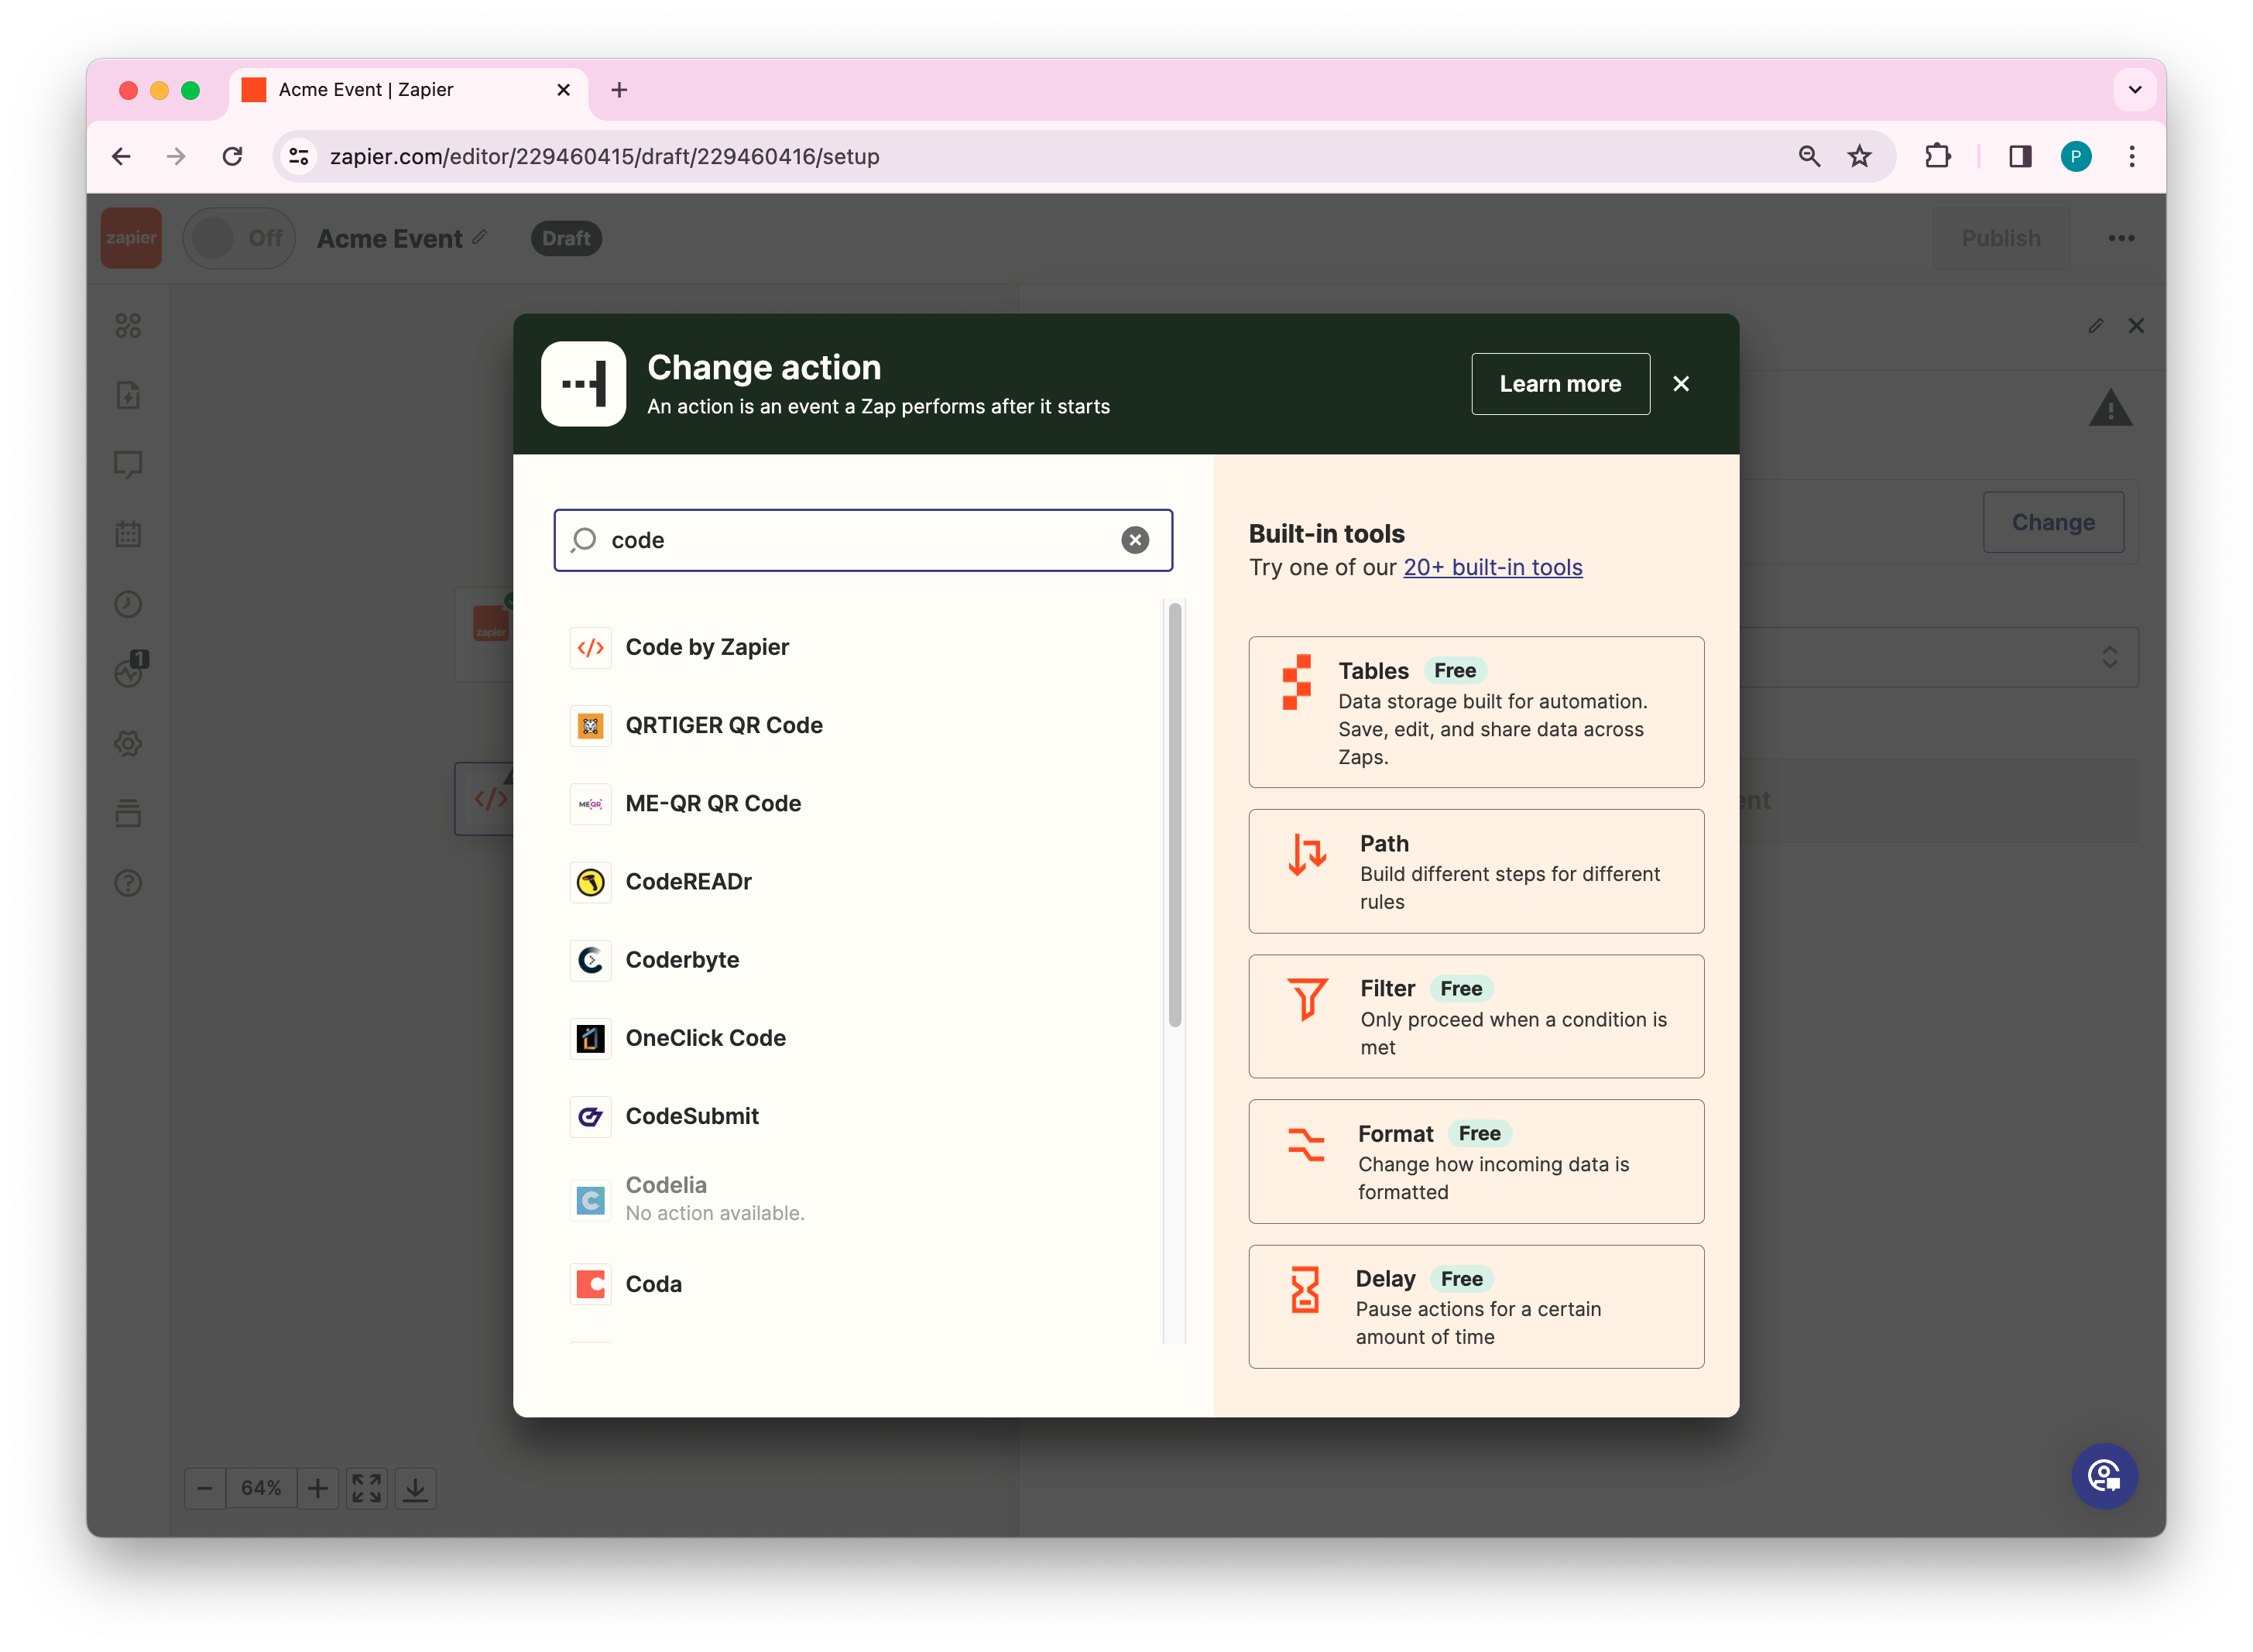Open the 20+ built-in tools link
The height and width of the screenshot is (1652, 2253).
click(1492, 567)
